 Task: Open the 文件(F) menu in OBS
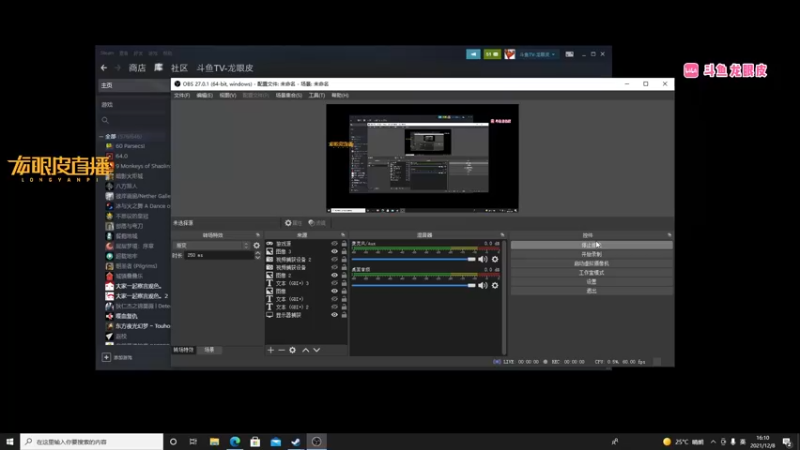coord(182,95)
